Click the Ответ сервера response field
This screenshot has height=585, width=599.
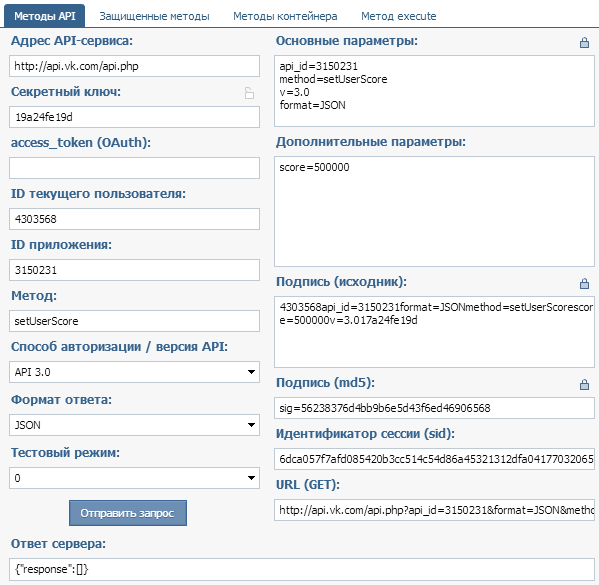coord(302,569)
